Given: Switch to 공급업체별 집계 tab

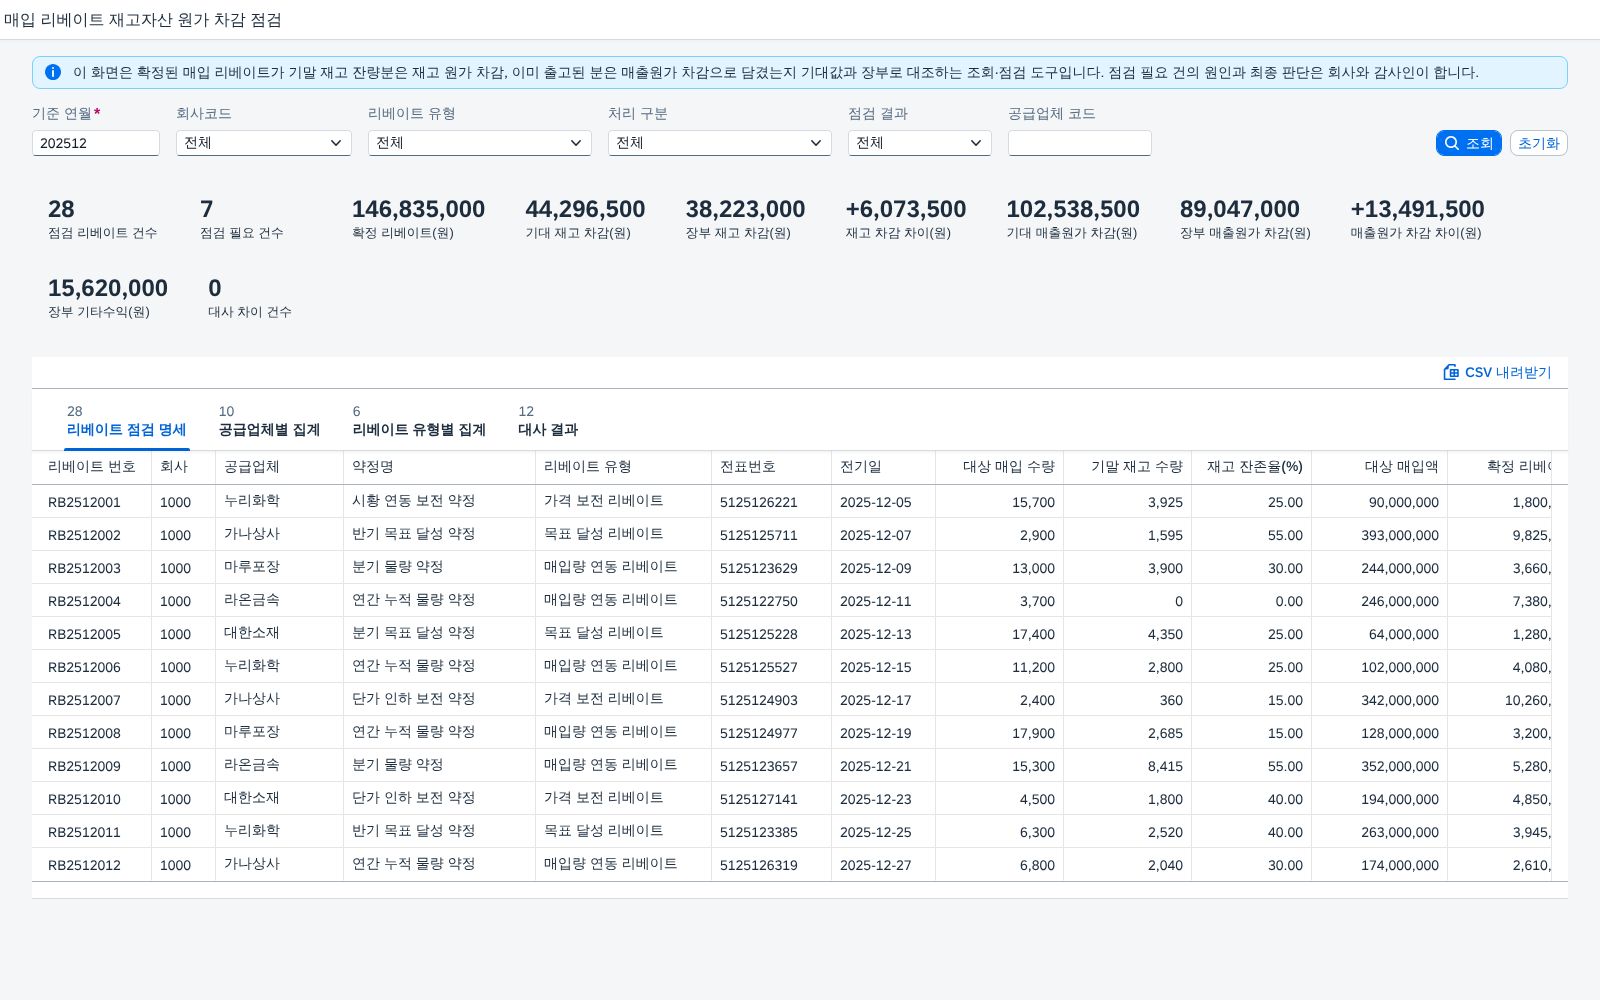Looking at the screenshot, I should 269,421.
